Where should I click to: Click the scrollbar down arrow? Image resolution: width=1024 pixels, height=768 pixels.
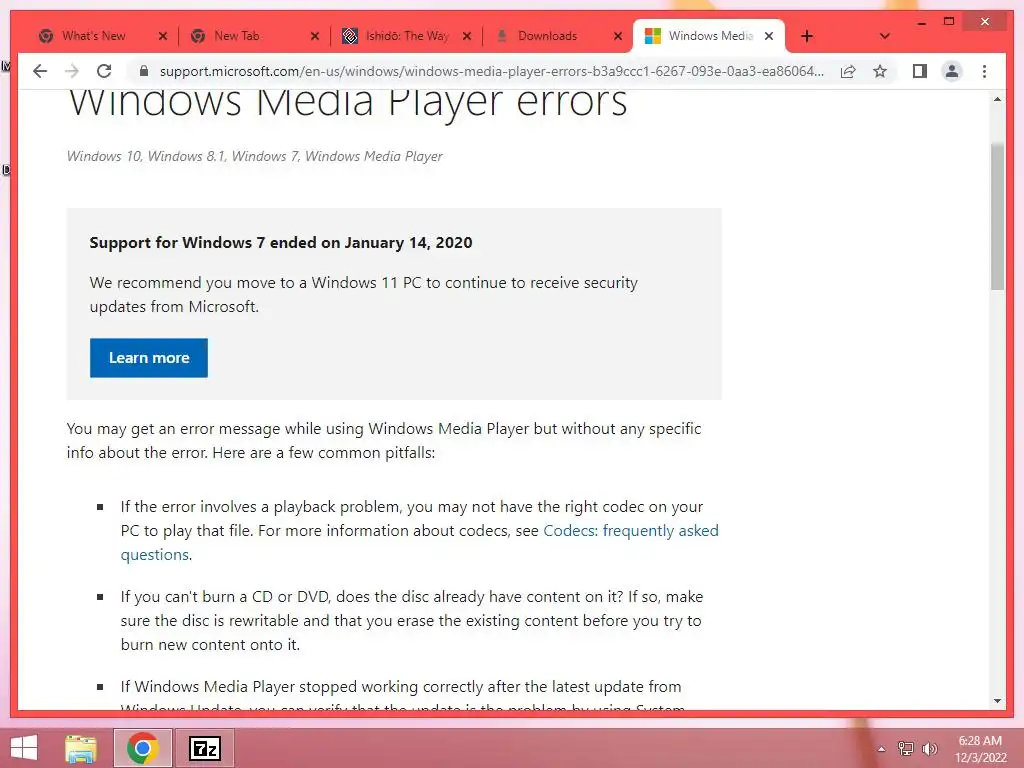coord(997,701)
